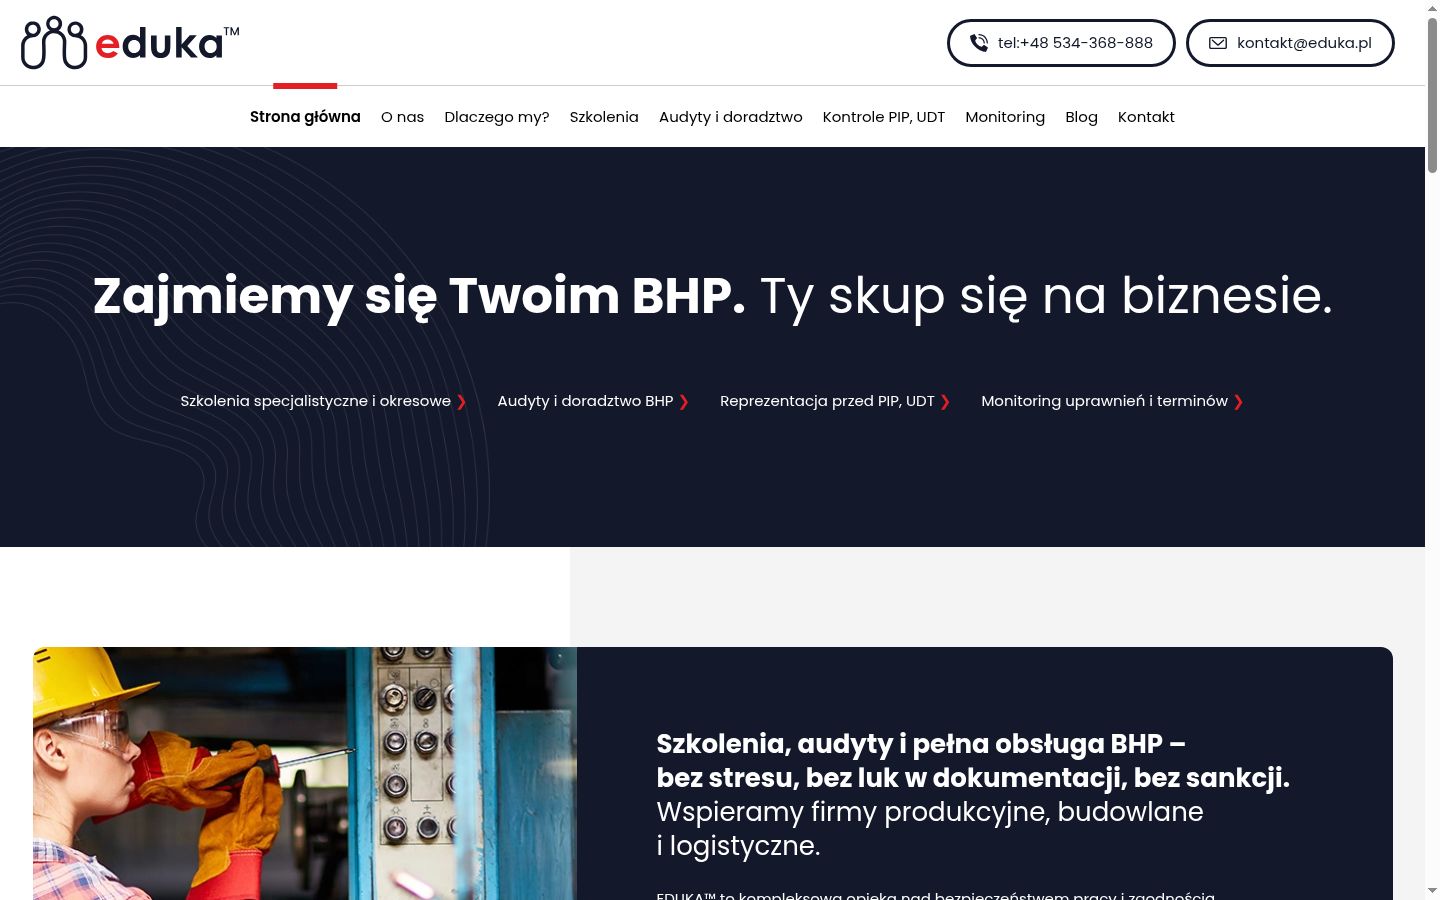This screenshot has width=1440, height=900.
Task: Select Szkolenia in navigation
Action: pyautogui.click(x=604, y=117)
